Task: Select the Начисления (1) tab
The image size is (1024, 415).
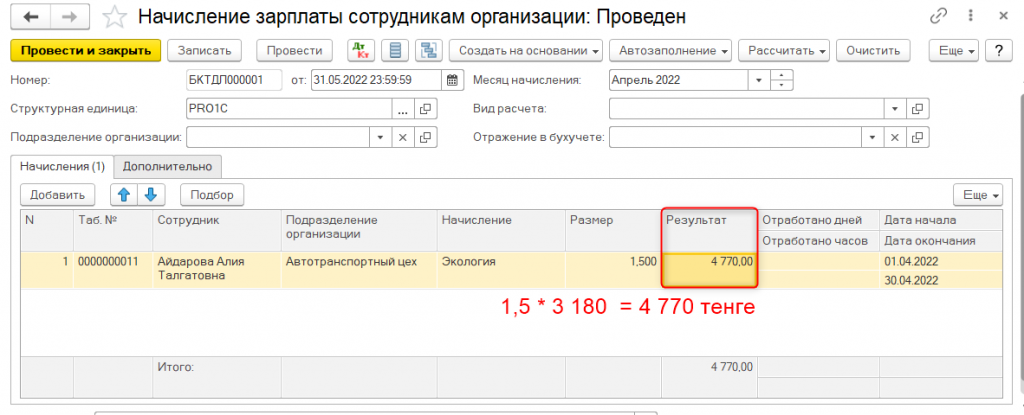Action: [x=62, y=166]
